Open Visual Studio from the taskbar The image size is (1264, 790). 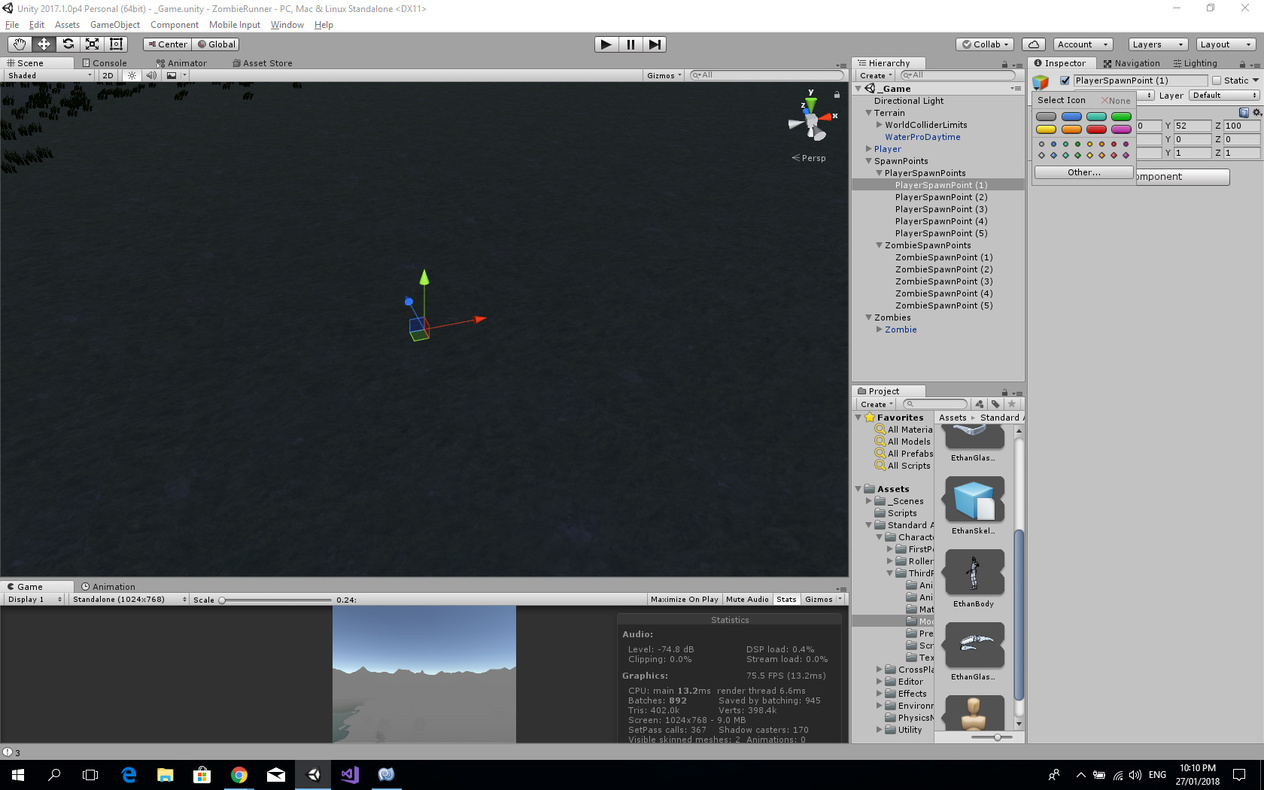349,774
